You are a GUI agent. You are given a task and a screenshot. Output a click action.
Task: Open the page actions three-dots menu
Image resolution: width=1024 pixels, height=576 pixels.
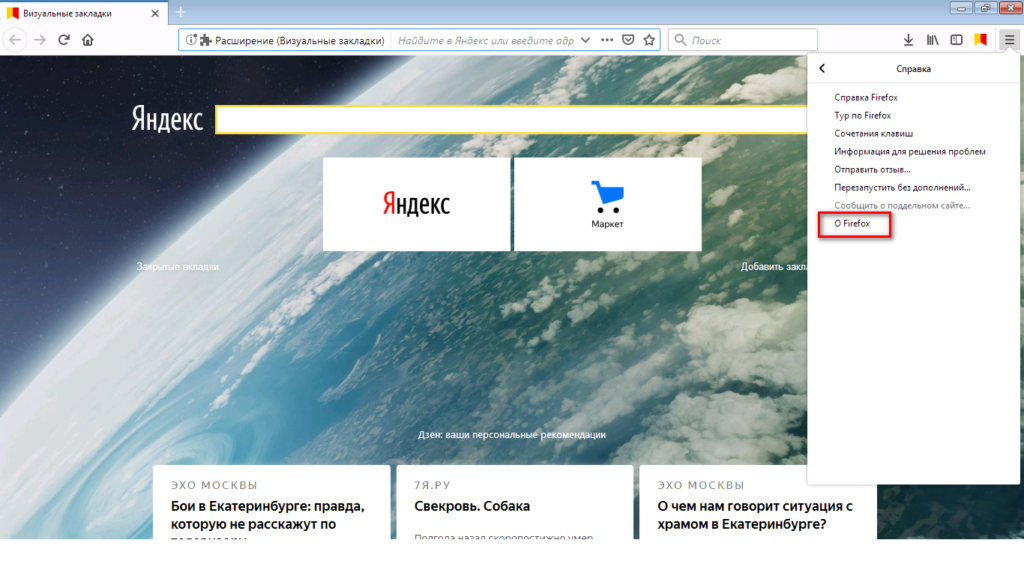tap(607, 40)
